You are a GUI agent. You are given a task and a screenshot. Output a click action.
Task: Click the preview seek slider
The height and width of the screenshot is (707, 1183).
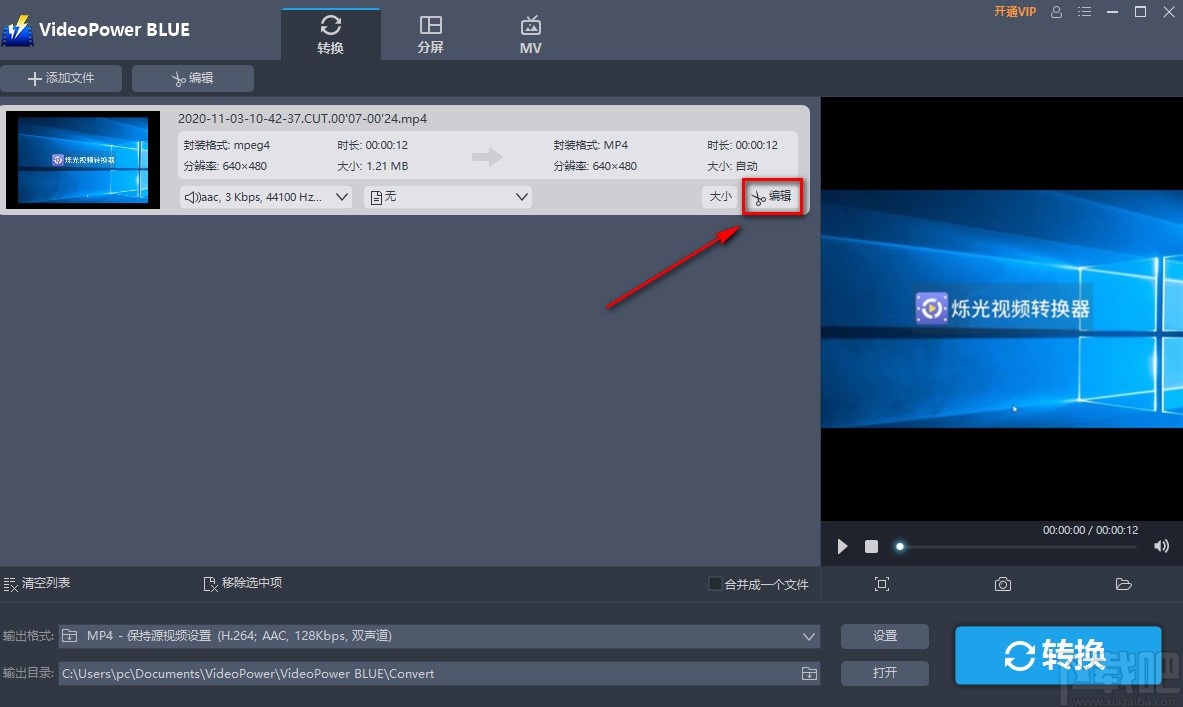click(1019, 546)
